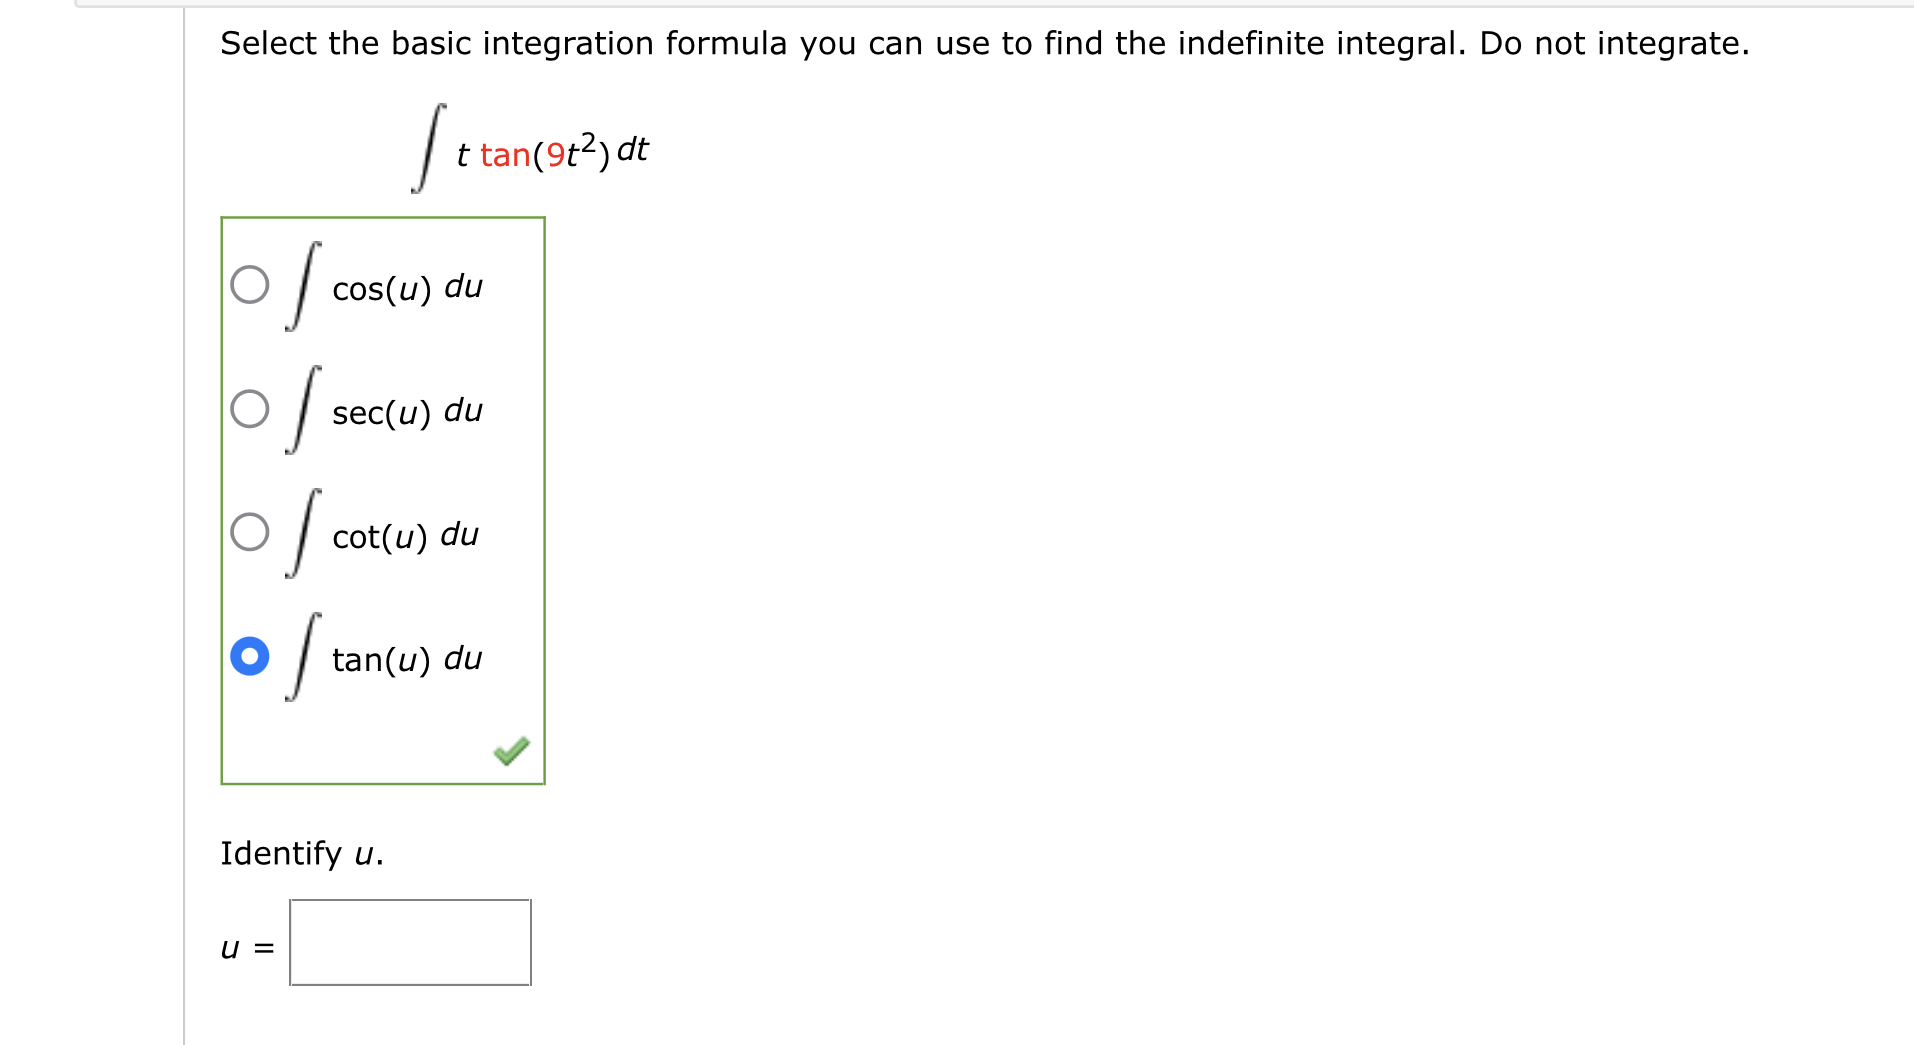Click the u = answer input box
1914x1045 pixels.
[410, 942]
